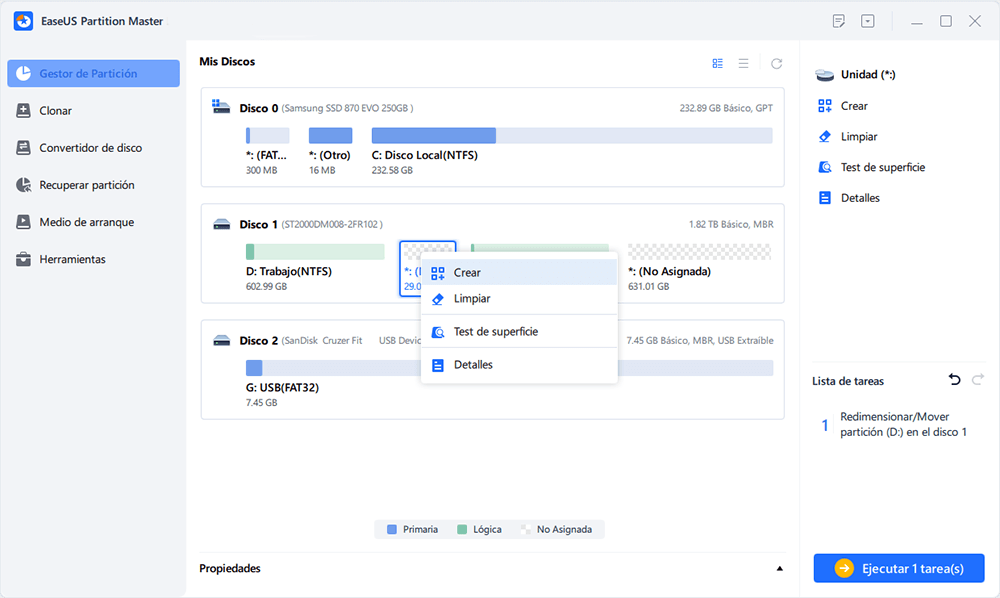Click Ejecutar 1 tarea(s) button
The width and height of the screenshot is (1000, 598).
(x=899, y=568)
